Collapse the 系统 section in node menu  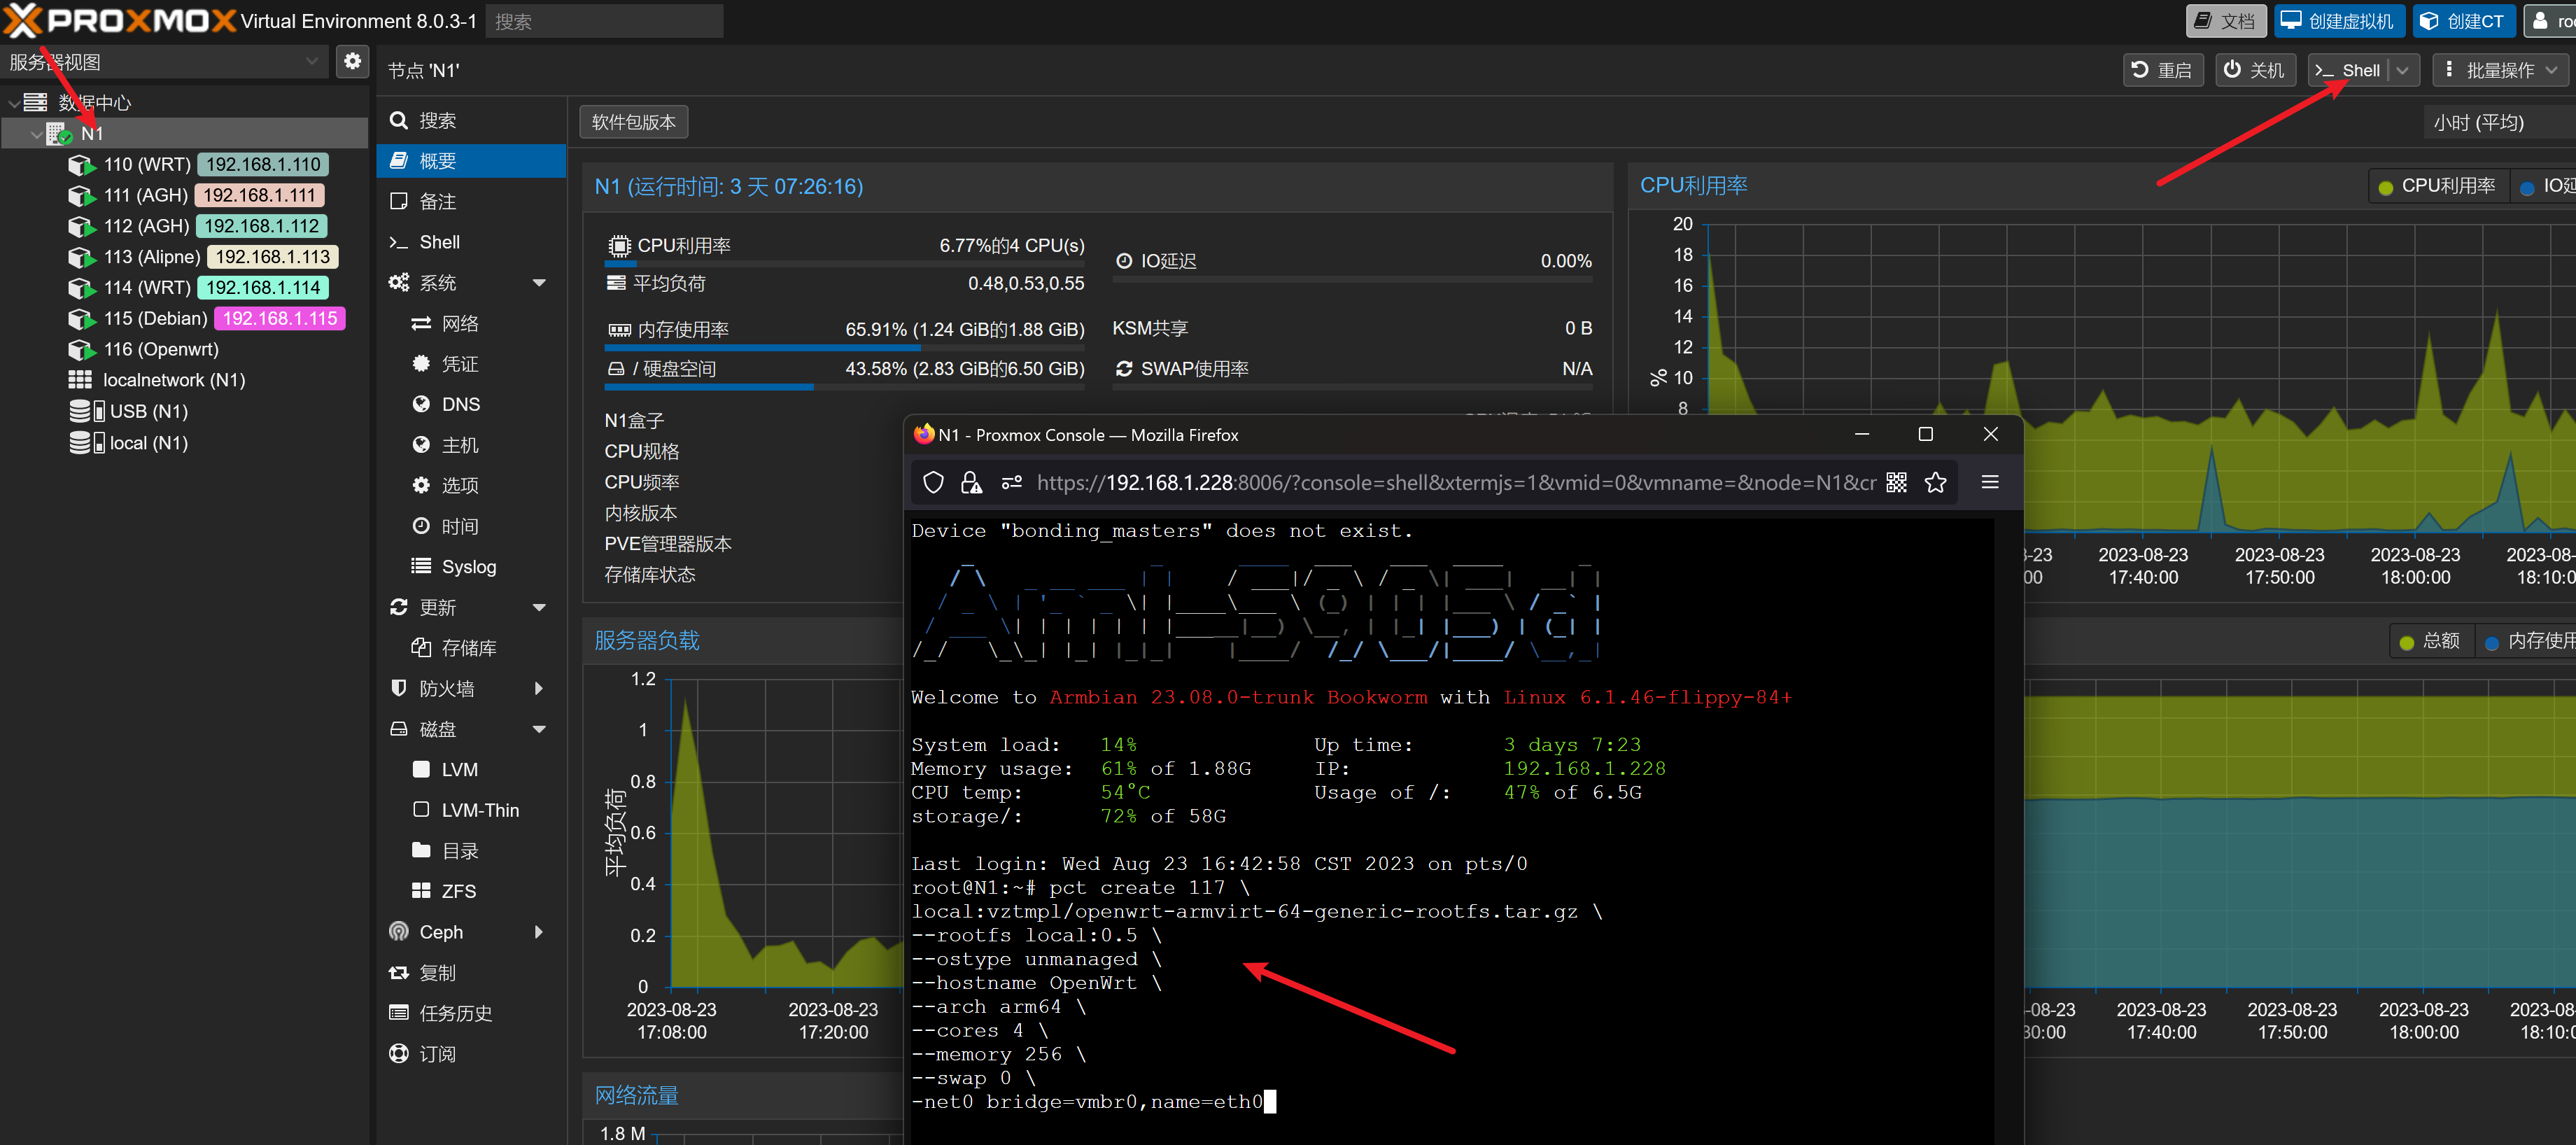(x=539, y=283)
